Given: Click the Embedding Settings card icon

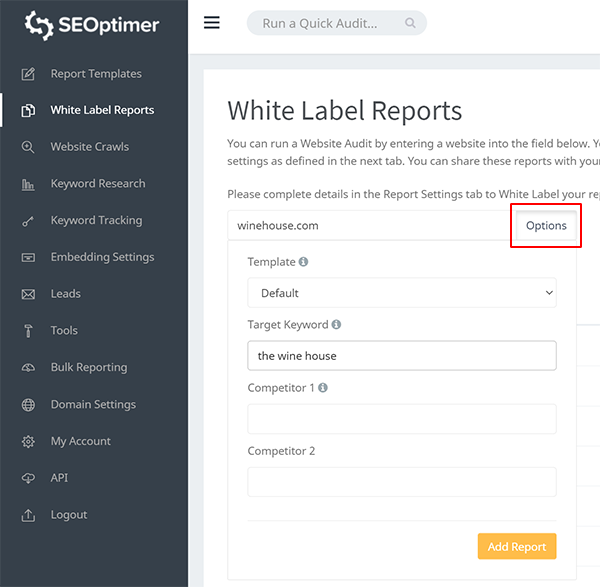Looking at the screenshot, I should [28, 257].
